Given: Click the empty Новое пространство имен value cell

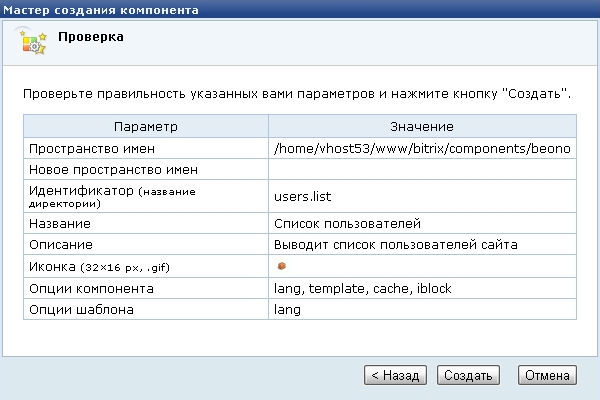Looking at the screenshot, I should (x=422, y=170).
